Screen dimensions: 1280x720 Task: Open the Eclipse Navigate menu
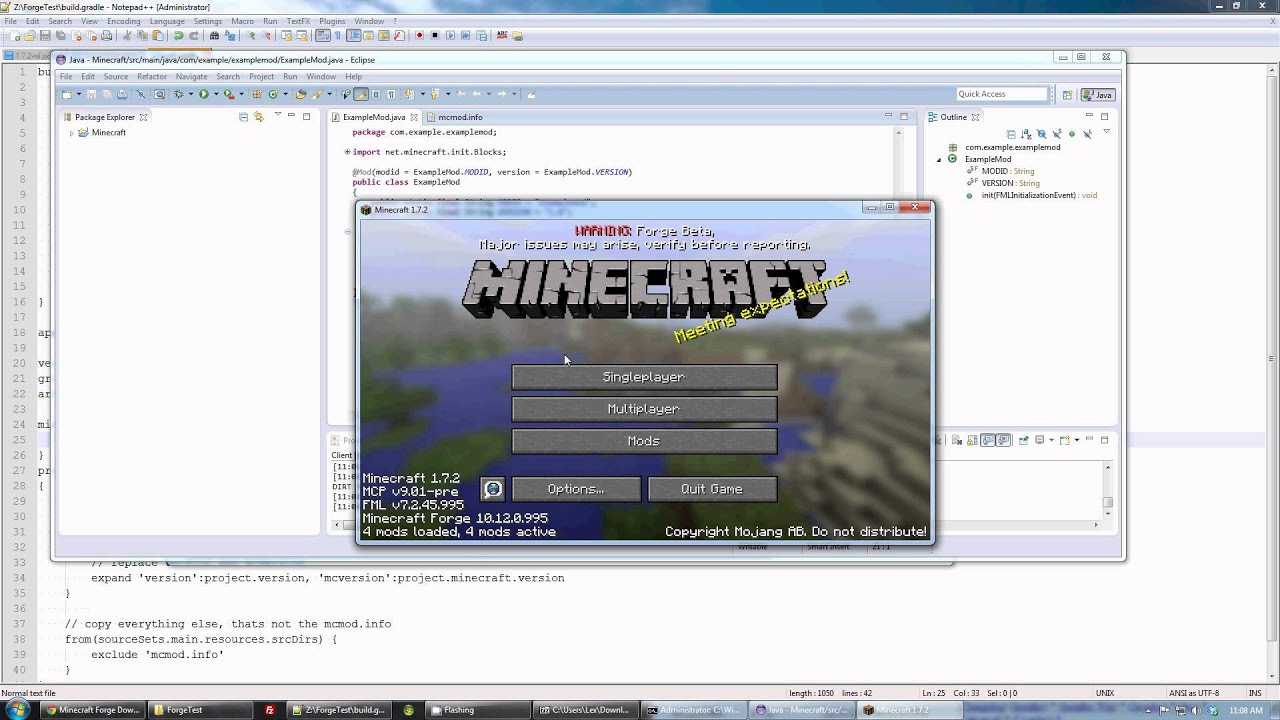tap(191, 77)
